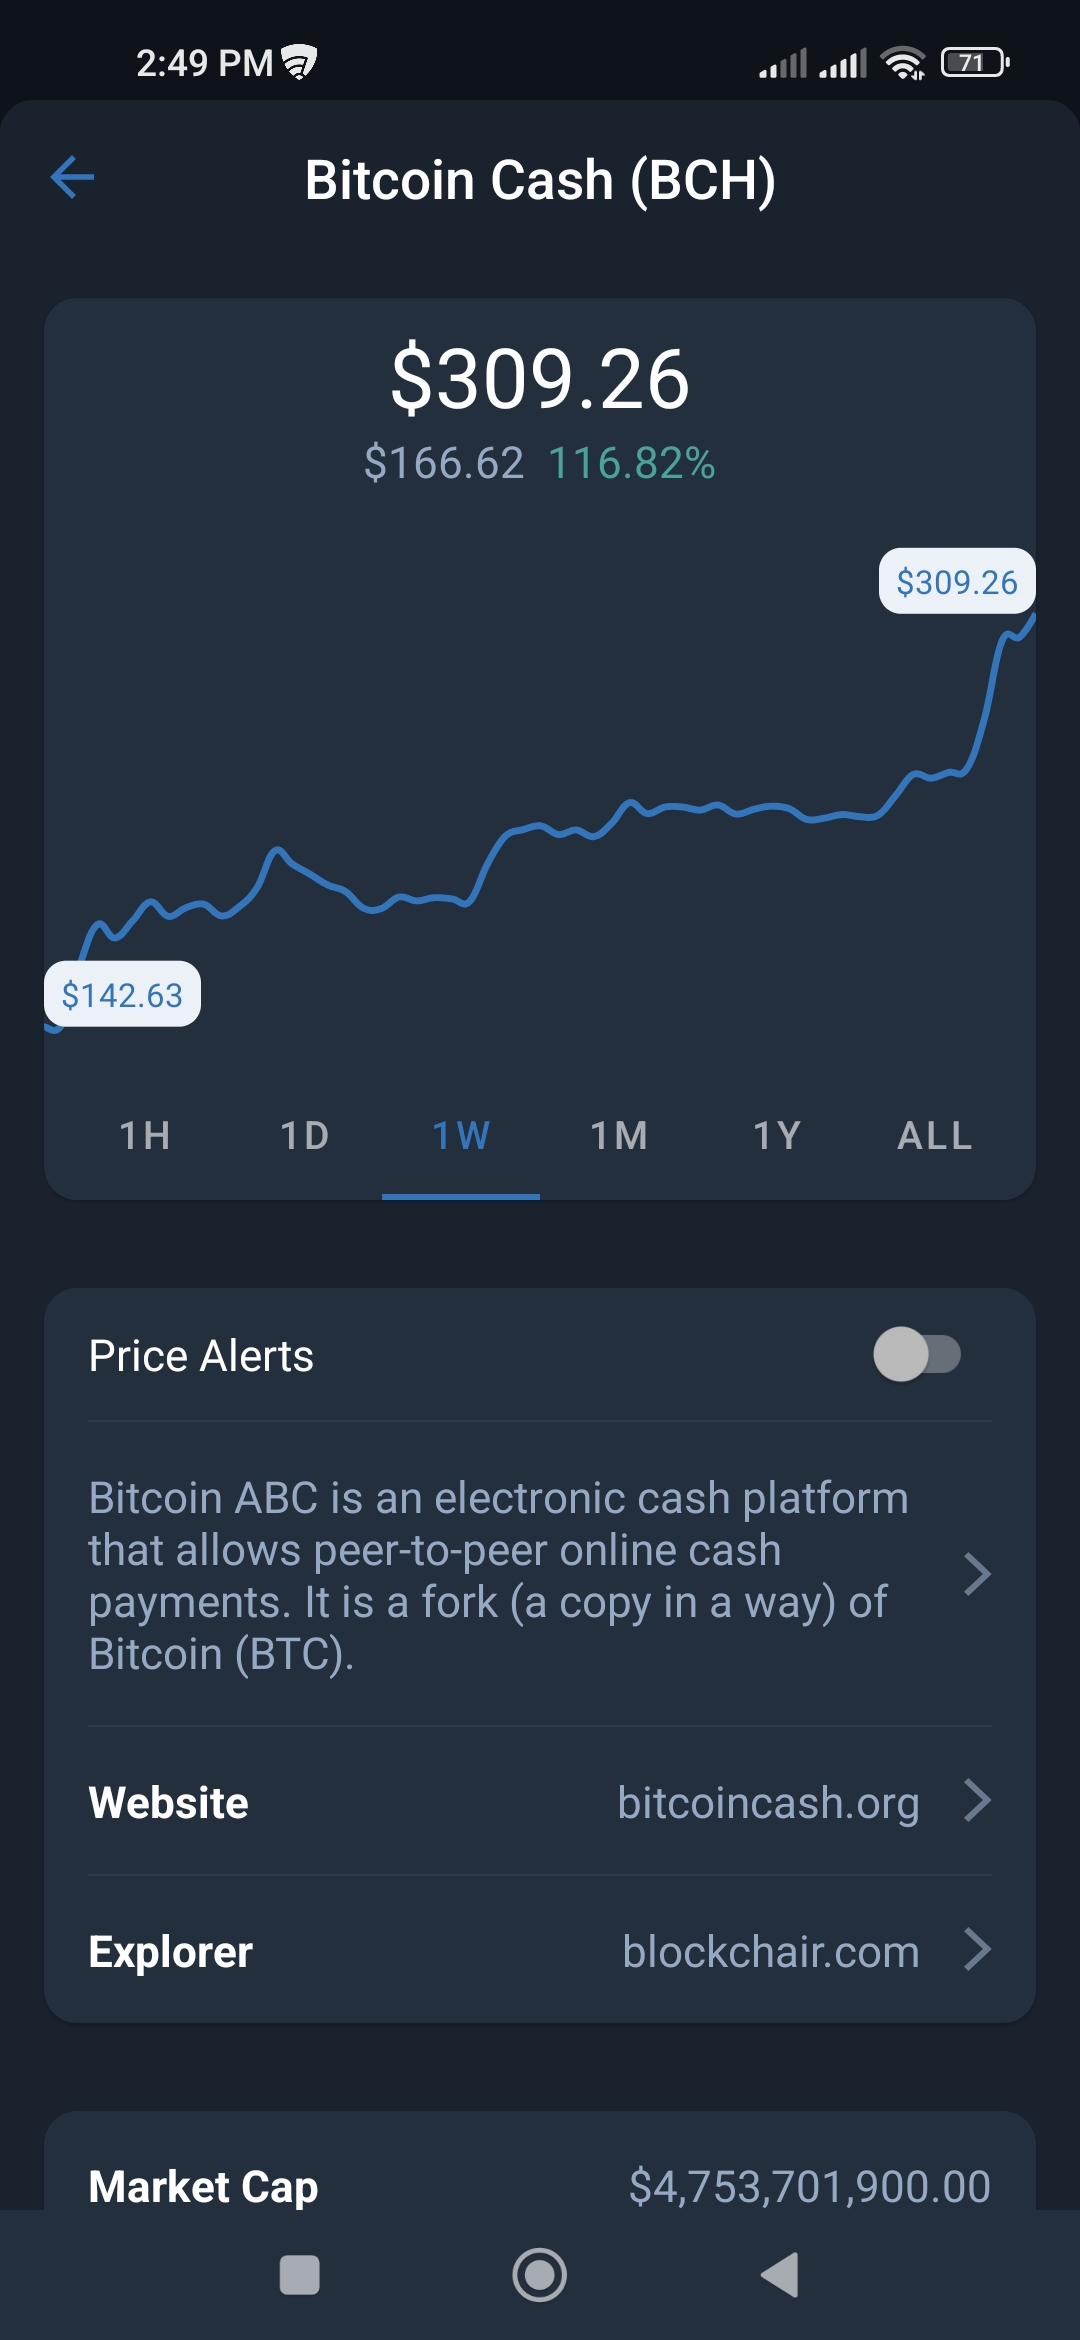Open the bitcoincash.org website link
The image size is (1080, 2340).
tap(768, 1802)
